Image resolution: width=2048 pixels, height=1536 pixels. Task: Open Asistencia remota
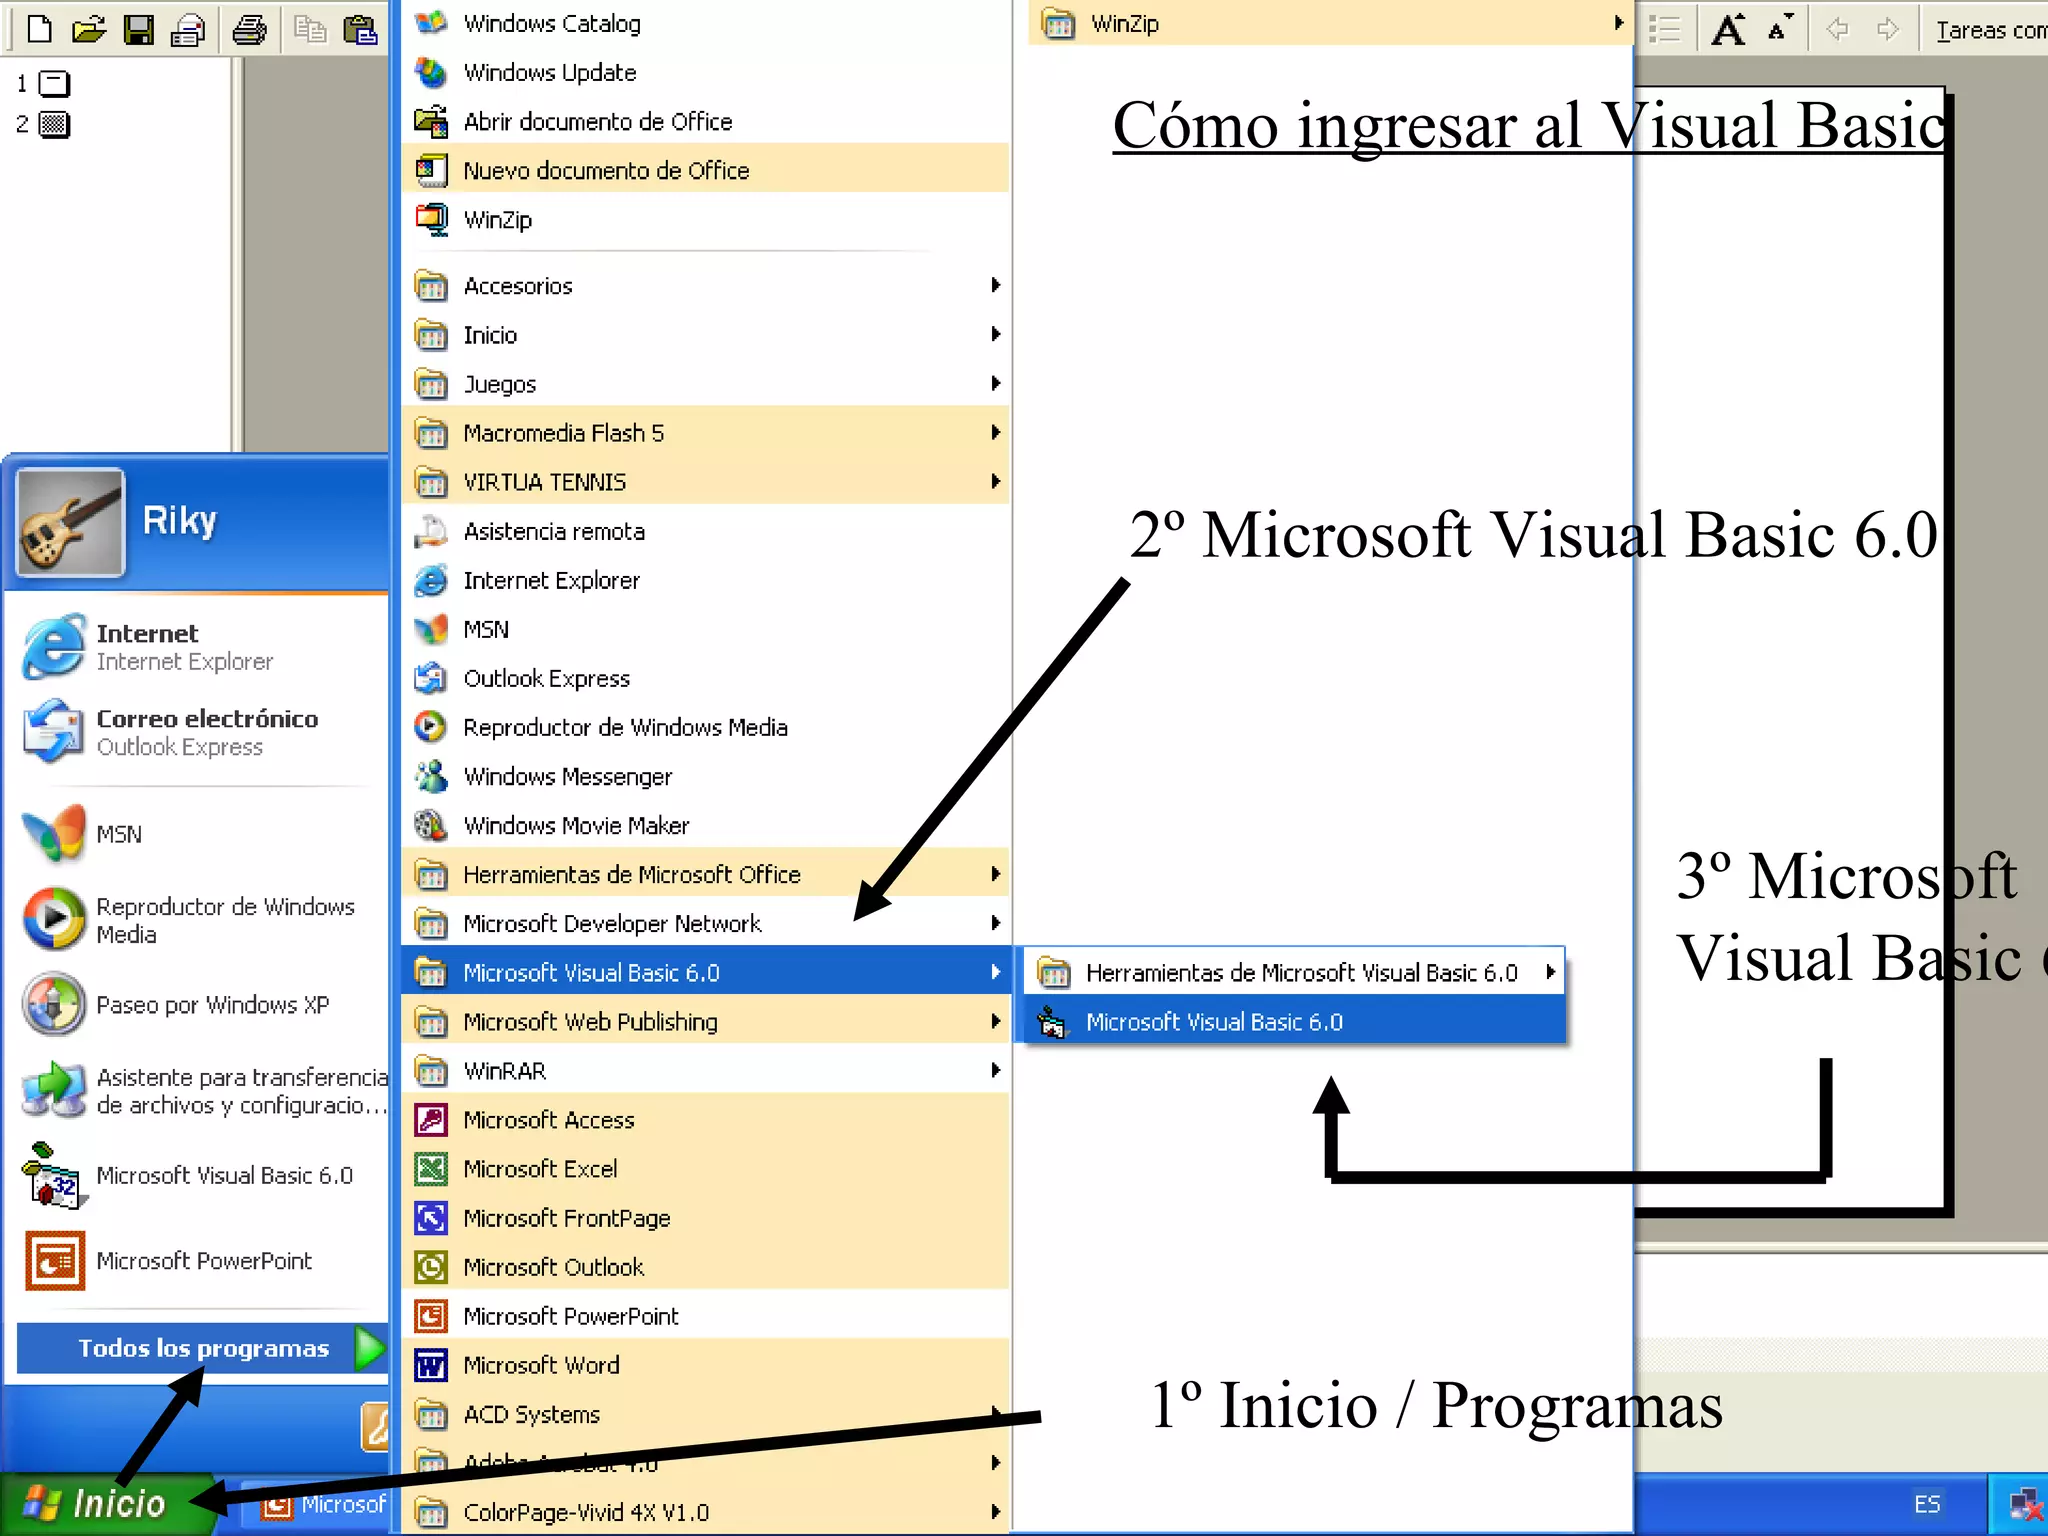706,531
